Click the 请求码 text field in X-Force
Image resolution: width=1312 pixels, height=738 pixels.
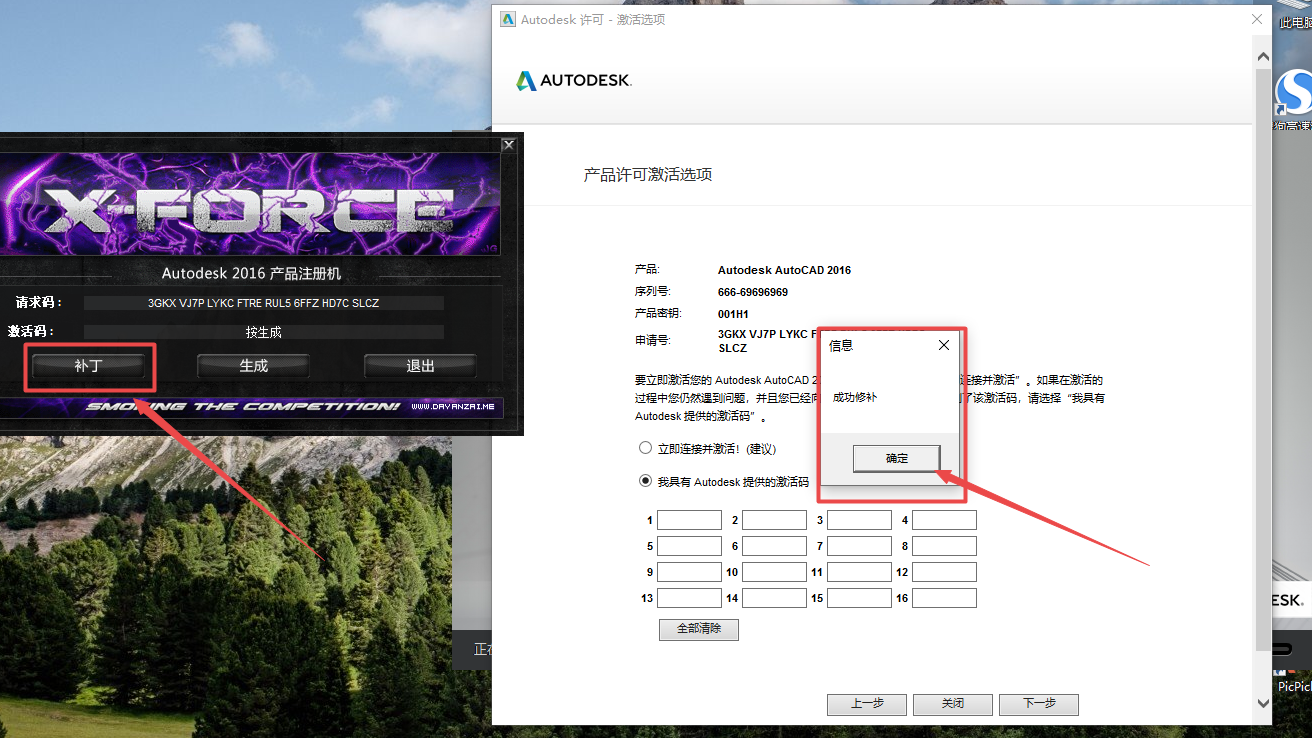pos(263,303)
